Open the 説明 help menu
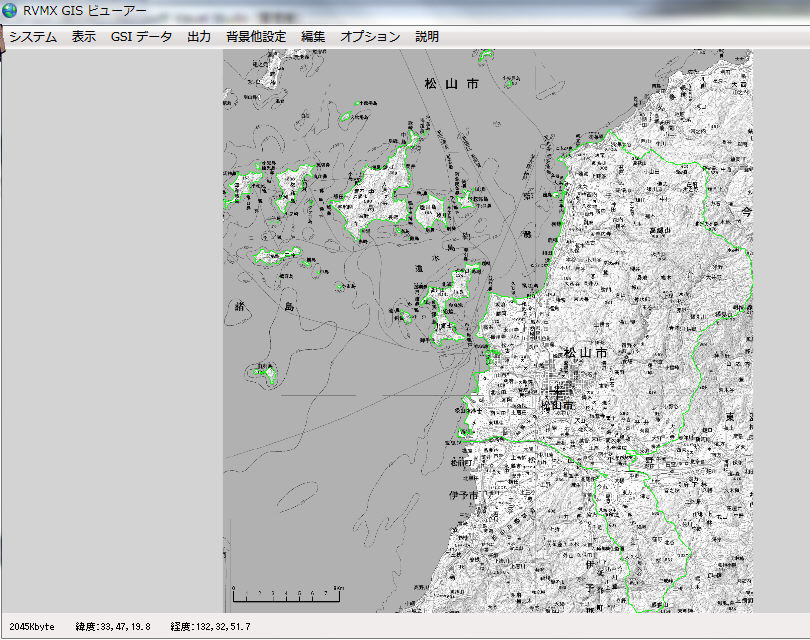 (x=427, y=36)
